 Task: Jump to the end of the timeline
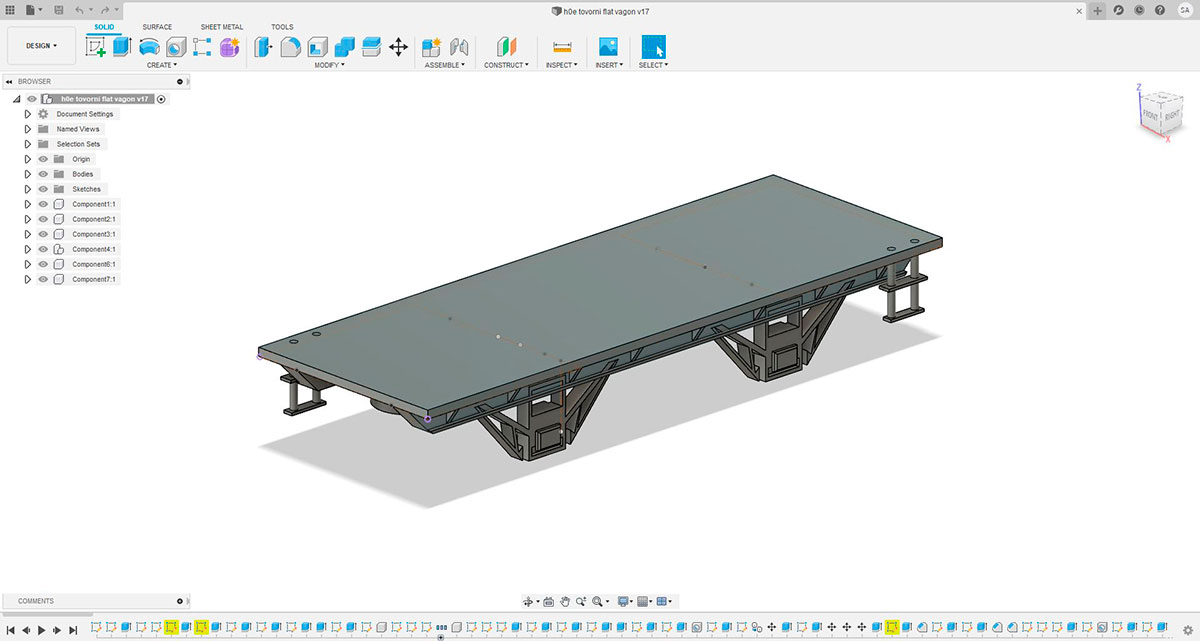click(73, 630)
